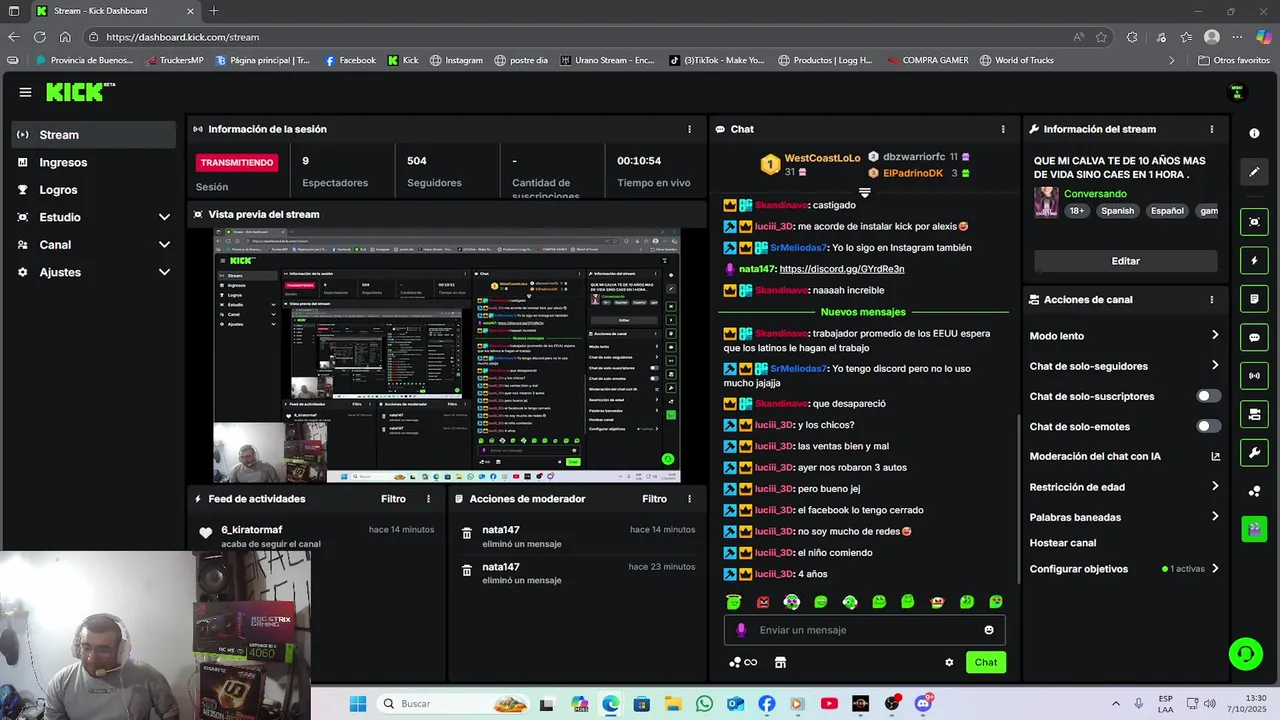1280x720 pixels.
Task: Click the Conversando category link
Action: pyautogui.click(x=1095, y=194)
